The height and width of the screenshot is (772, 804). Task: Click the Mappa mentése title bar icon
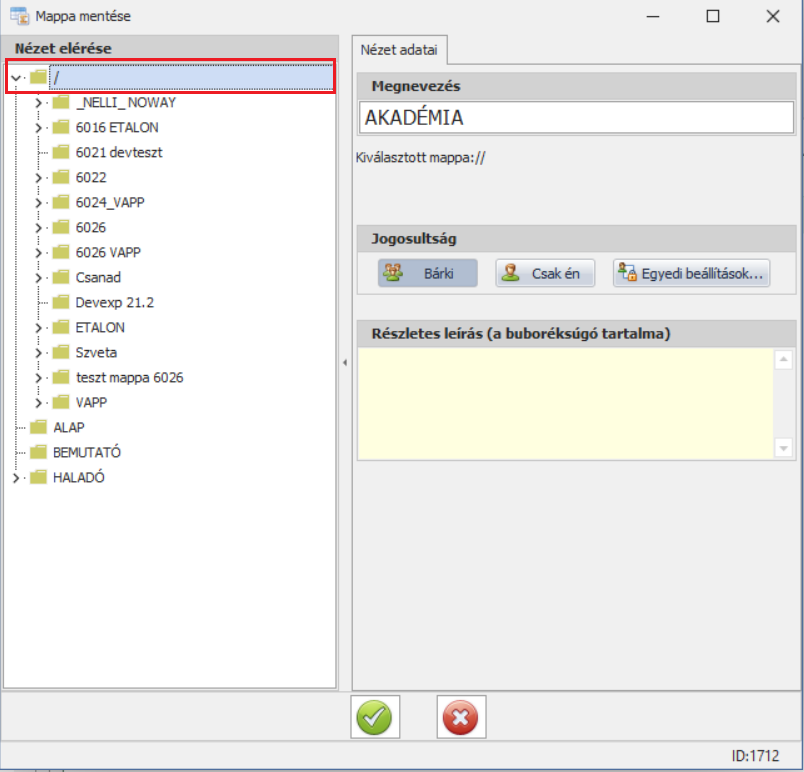[19, 16]
